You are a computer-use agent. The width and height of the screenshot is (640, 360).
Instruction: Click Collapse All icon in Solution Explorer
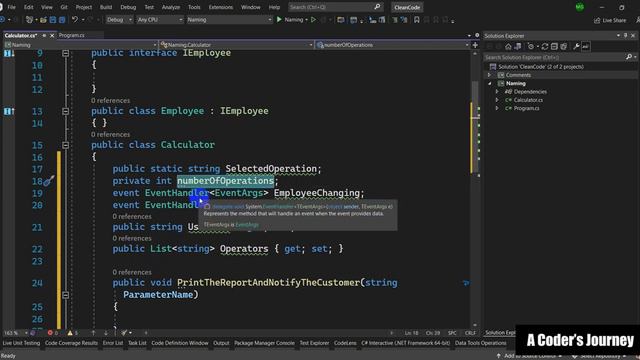[554, 47]
